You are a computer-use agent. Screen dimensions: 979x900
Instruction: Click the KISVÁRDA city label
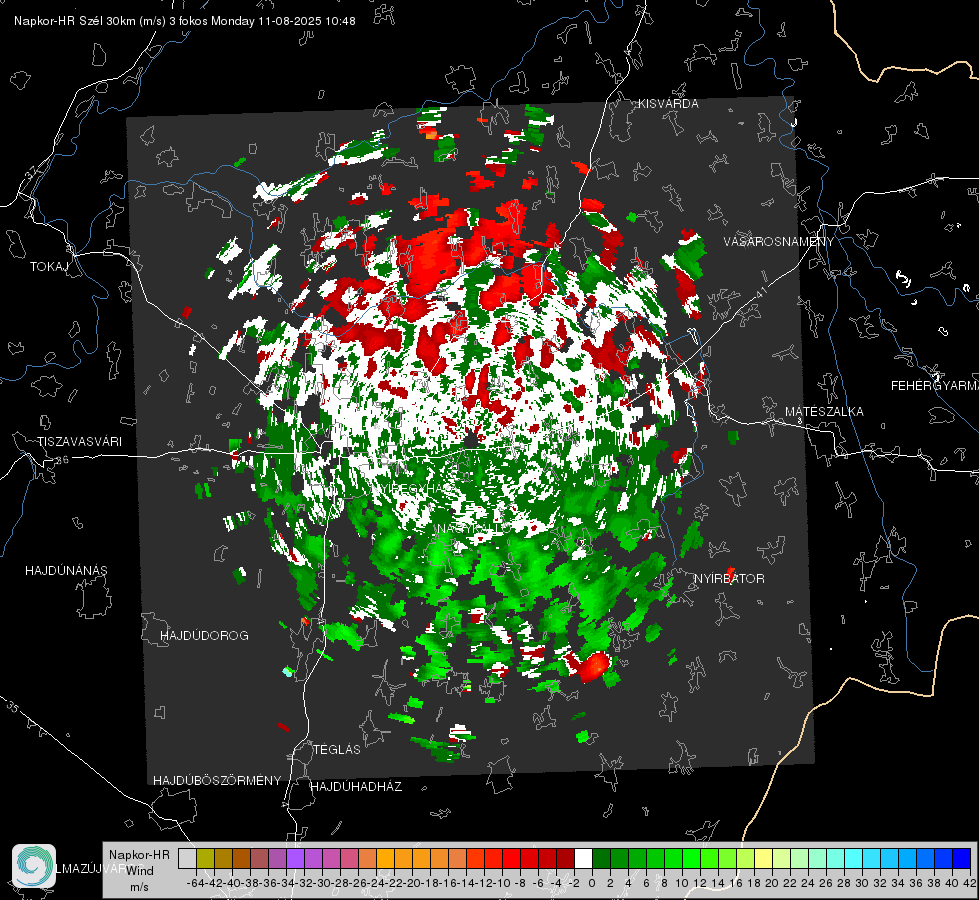coord(668,104)
